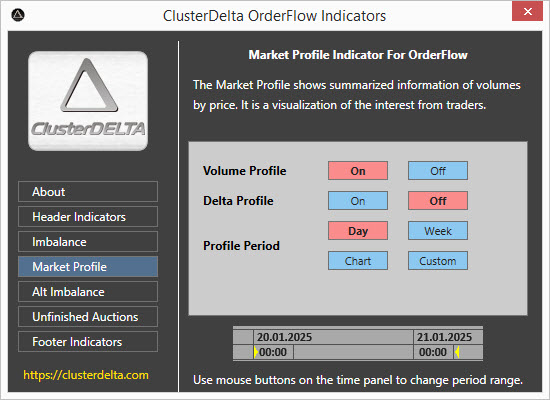Open Footer Indicators section
Image resolution: width=550 pixels, height=400 pixels.
pyautogui.click(x=88, y=341)
